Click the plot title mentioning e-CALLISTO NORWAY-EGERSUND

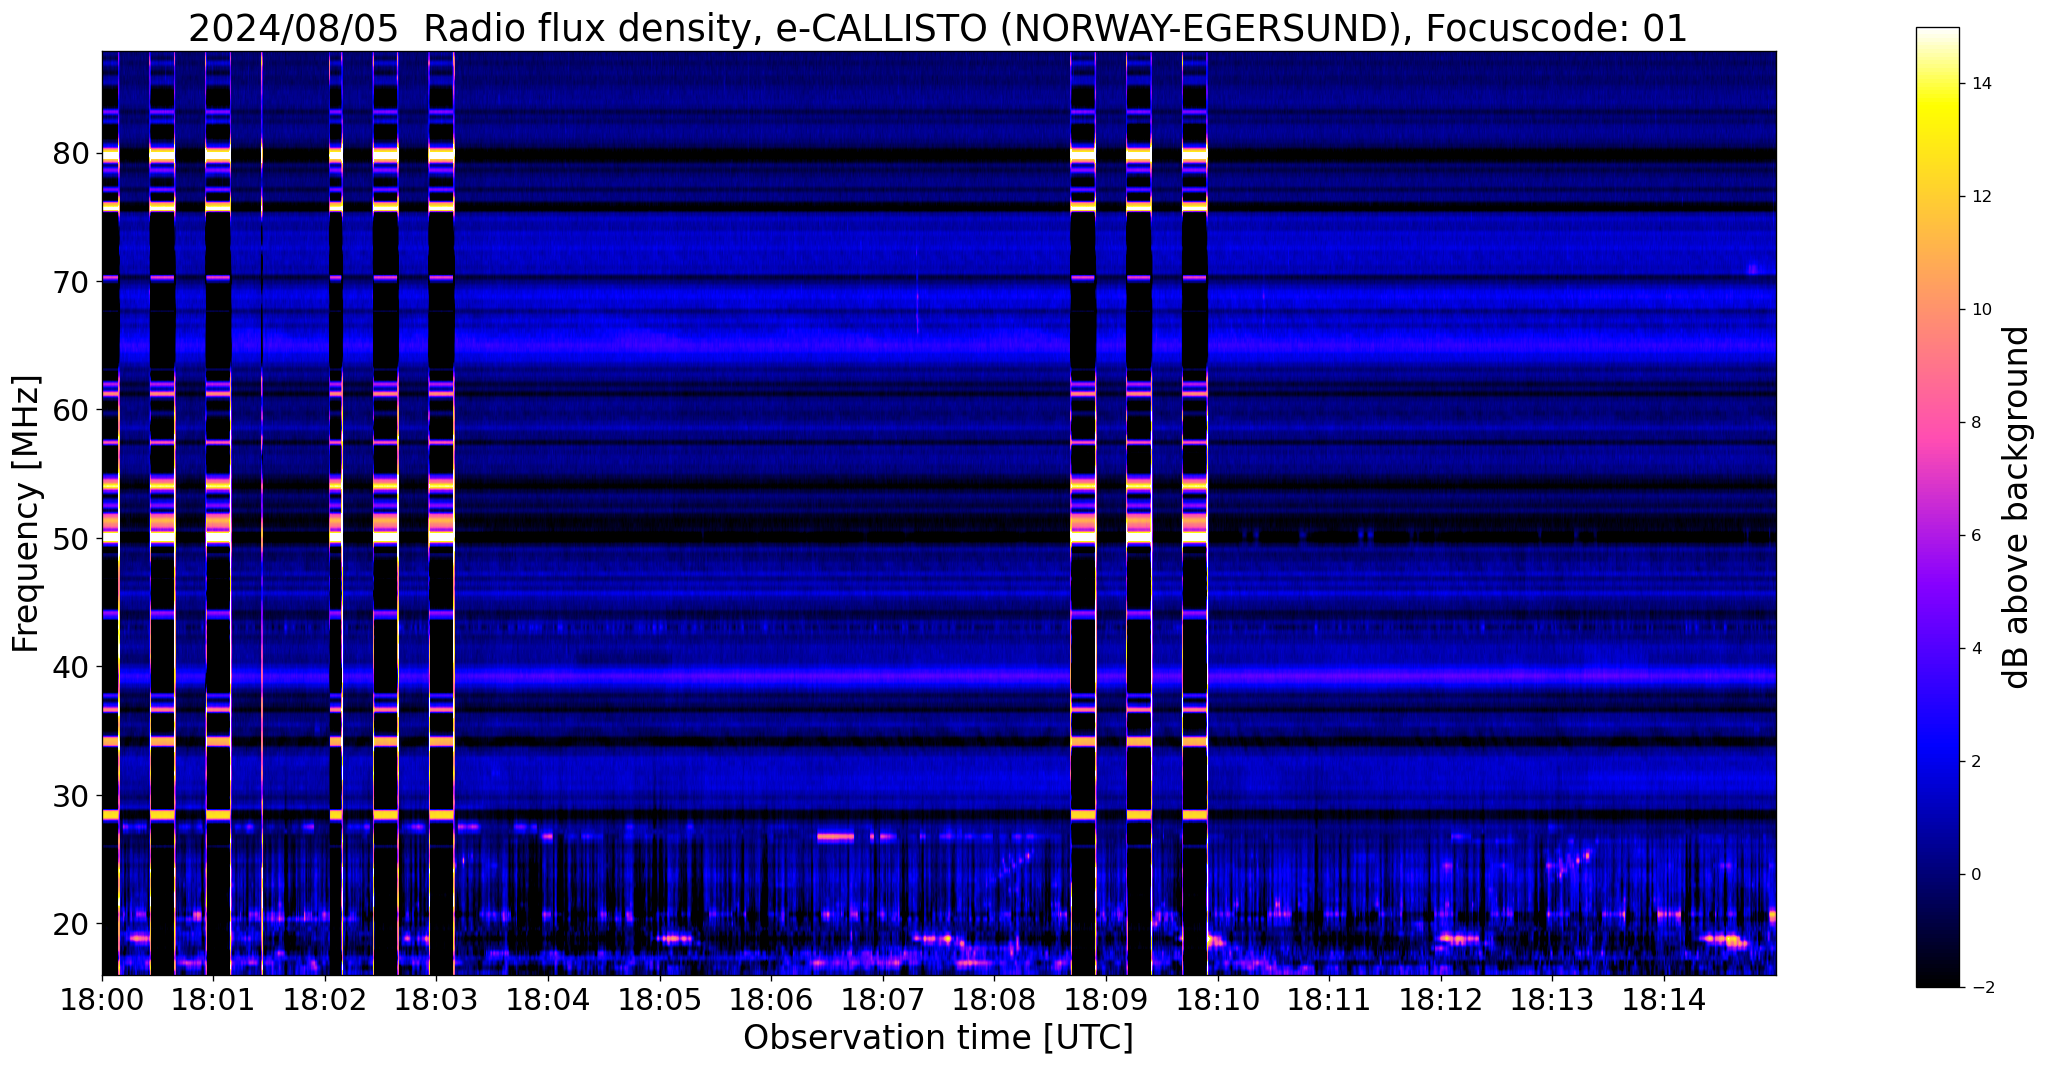coord(938,28)
